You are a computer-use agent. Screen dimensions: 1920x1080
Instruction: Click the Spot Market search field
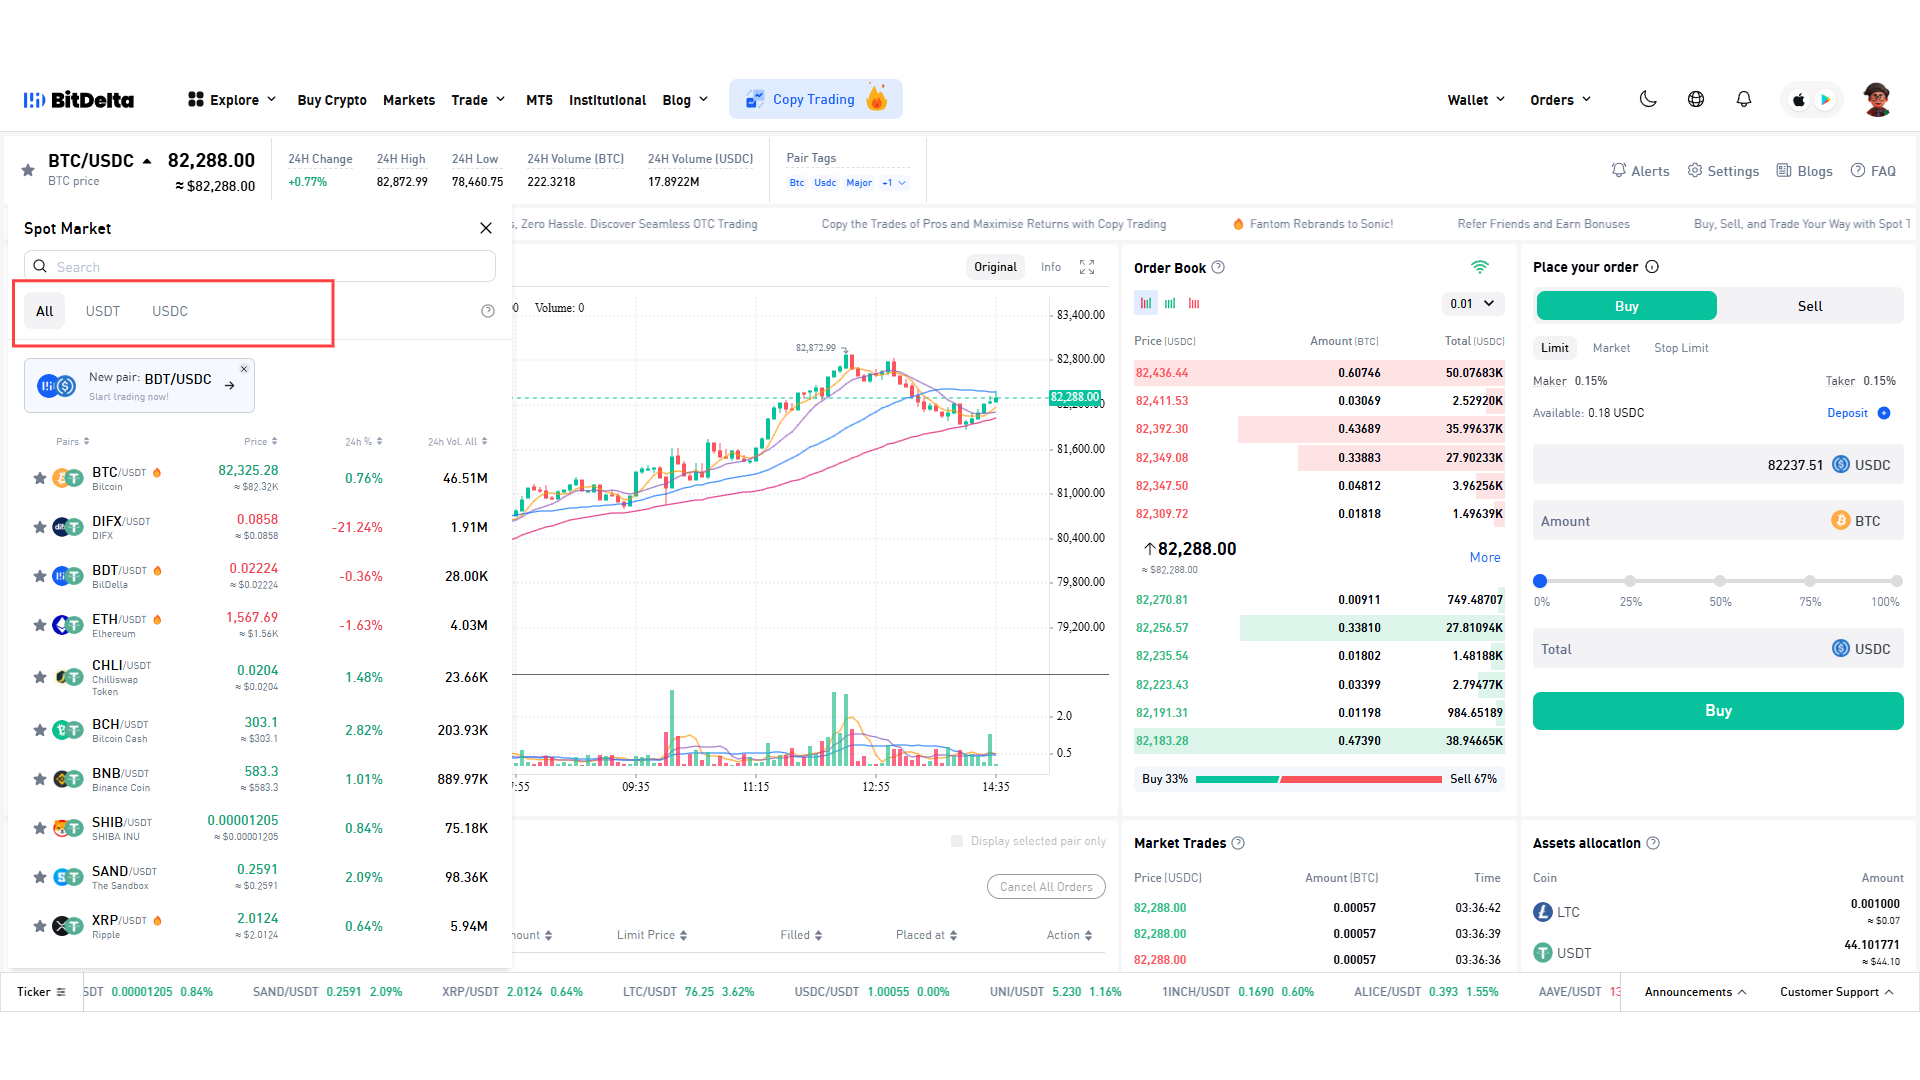pos(260,266)
